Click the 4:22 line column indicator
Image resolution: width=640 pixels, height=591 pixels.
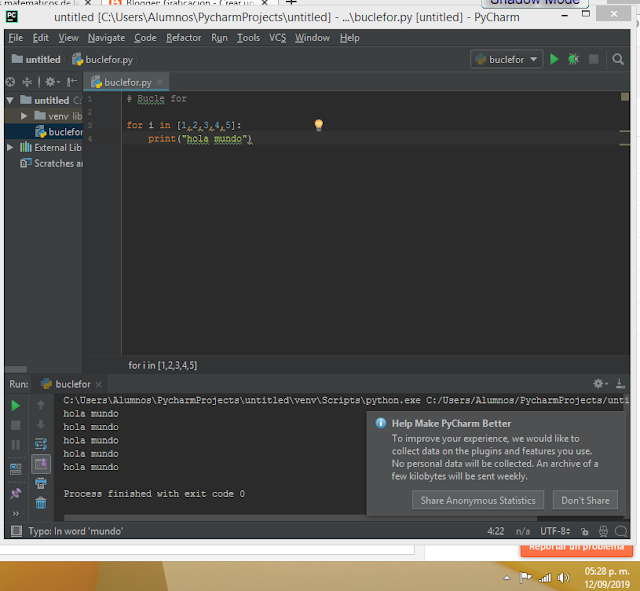(x=496, y=531)
